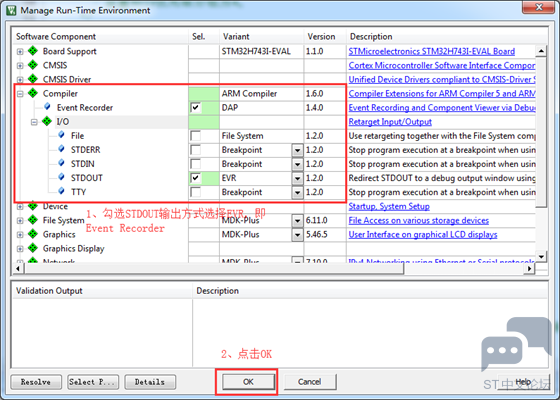Click the Validation Output column header
The width and height of the screenshot is (560, 400).
tap(102, 291)
